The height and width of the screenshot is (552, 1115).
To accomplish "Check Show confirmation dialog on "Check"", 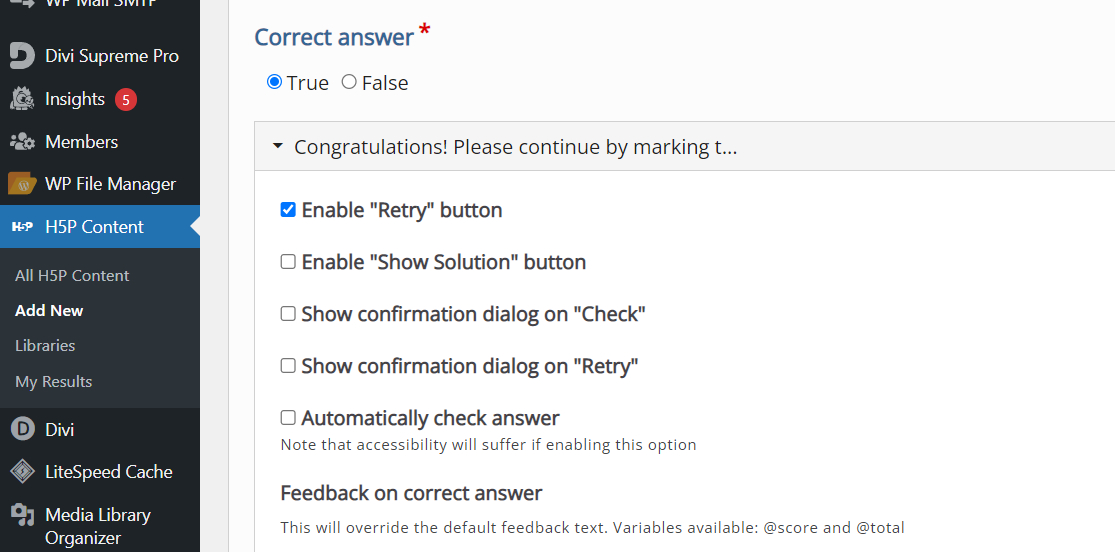I will point(288,314).
